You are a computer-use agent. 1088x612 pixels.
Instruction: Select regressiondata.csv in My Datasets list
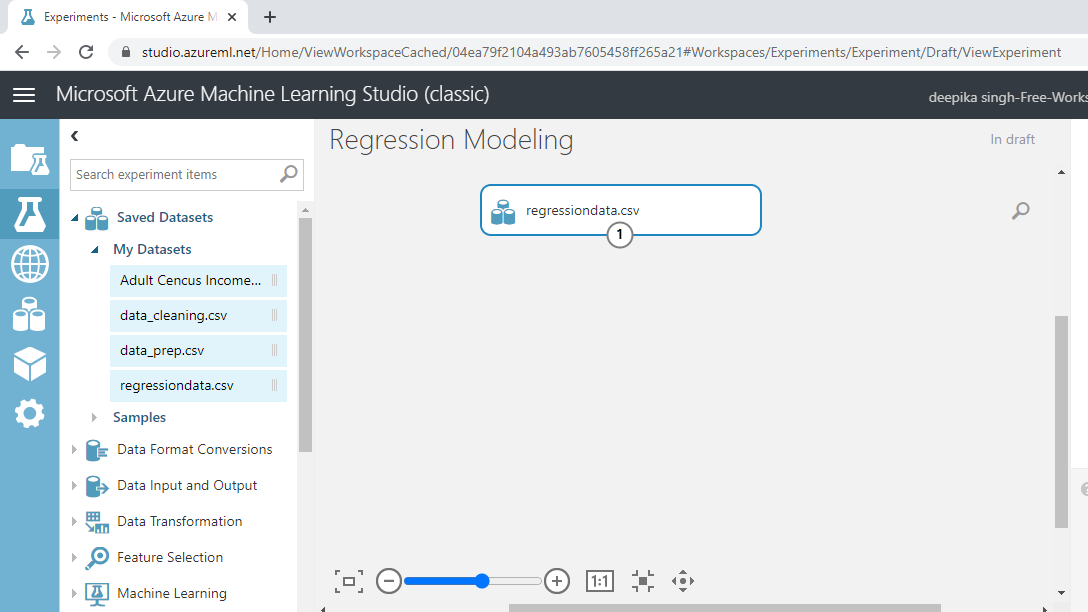(198, 386)
